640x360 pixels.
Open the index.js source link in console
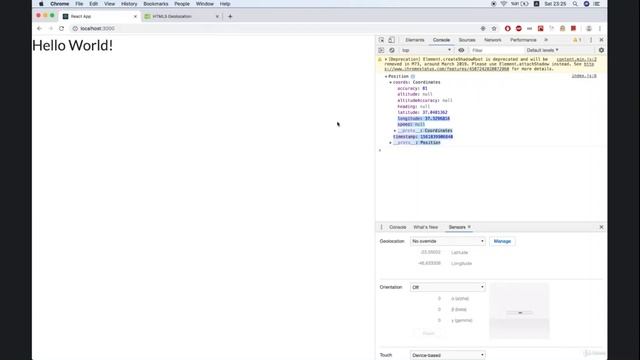[584, 76]
